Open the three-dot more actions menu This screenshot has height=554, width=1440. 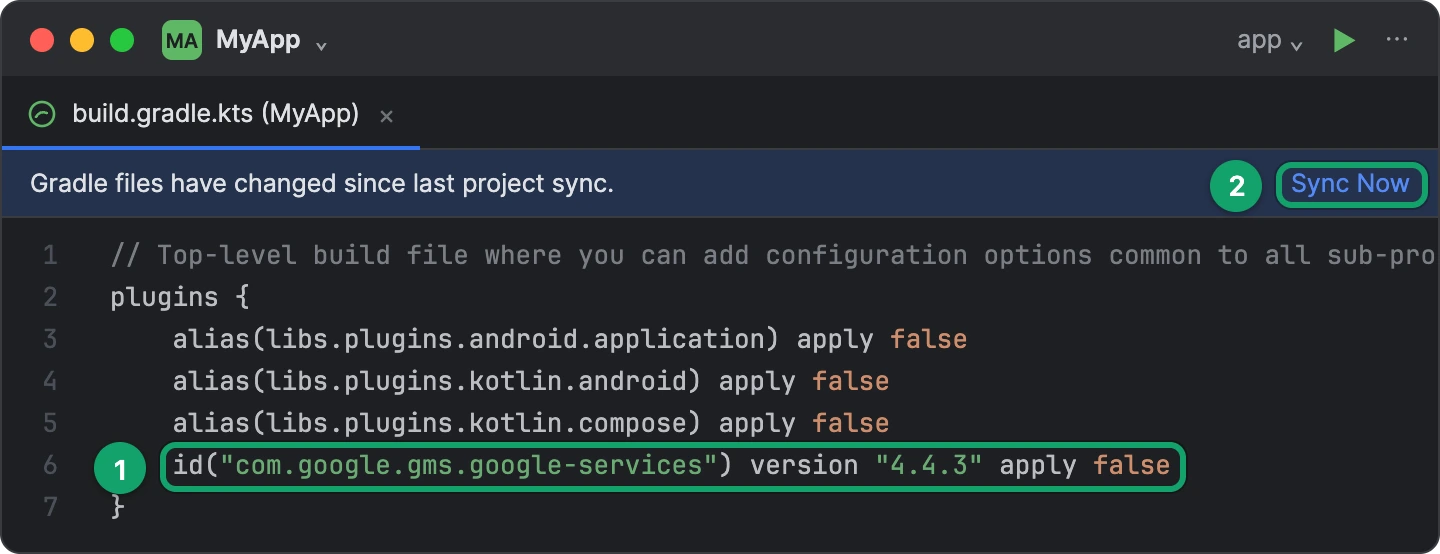pos(1397,40)
